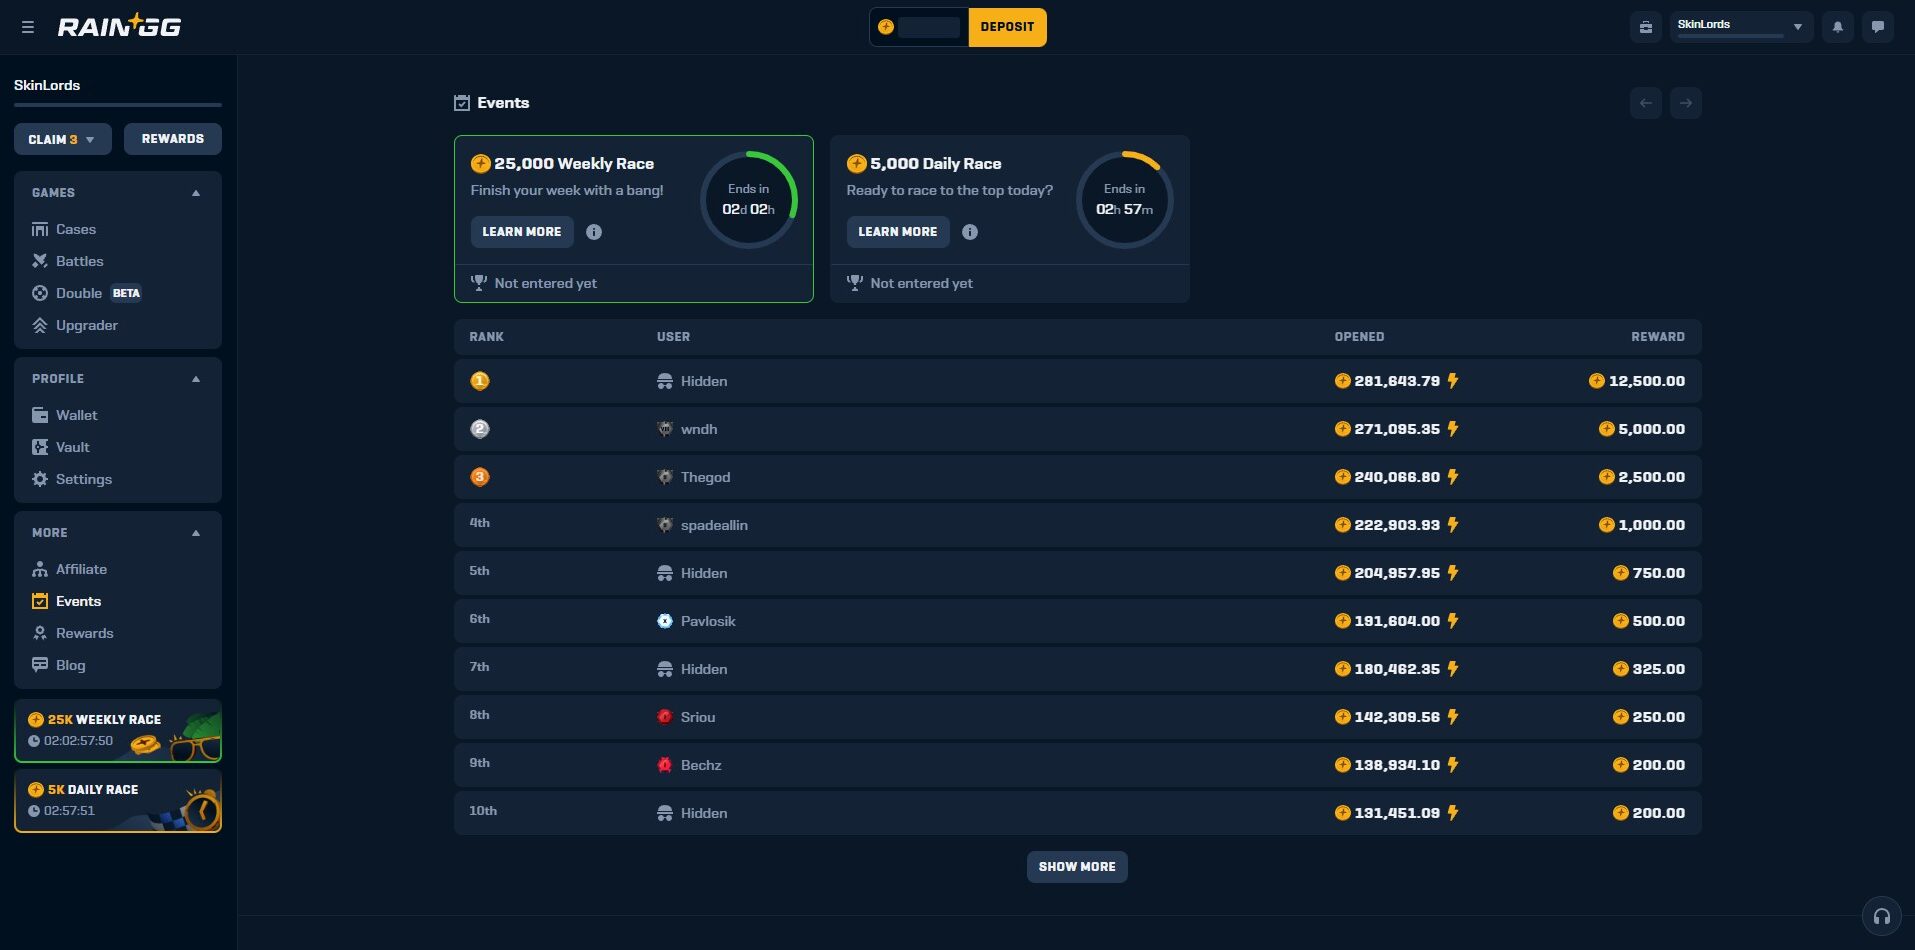Click reward amount 12,500.00
1915x950 pixels.
1646,381
